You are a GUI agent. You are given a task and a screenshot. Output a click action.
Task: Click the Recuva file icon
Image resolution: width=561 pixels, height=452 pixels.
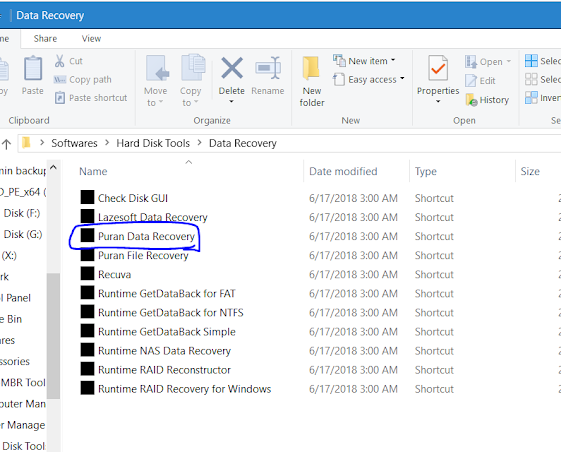point(87,273)
